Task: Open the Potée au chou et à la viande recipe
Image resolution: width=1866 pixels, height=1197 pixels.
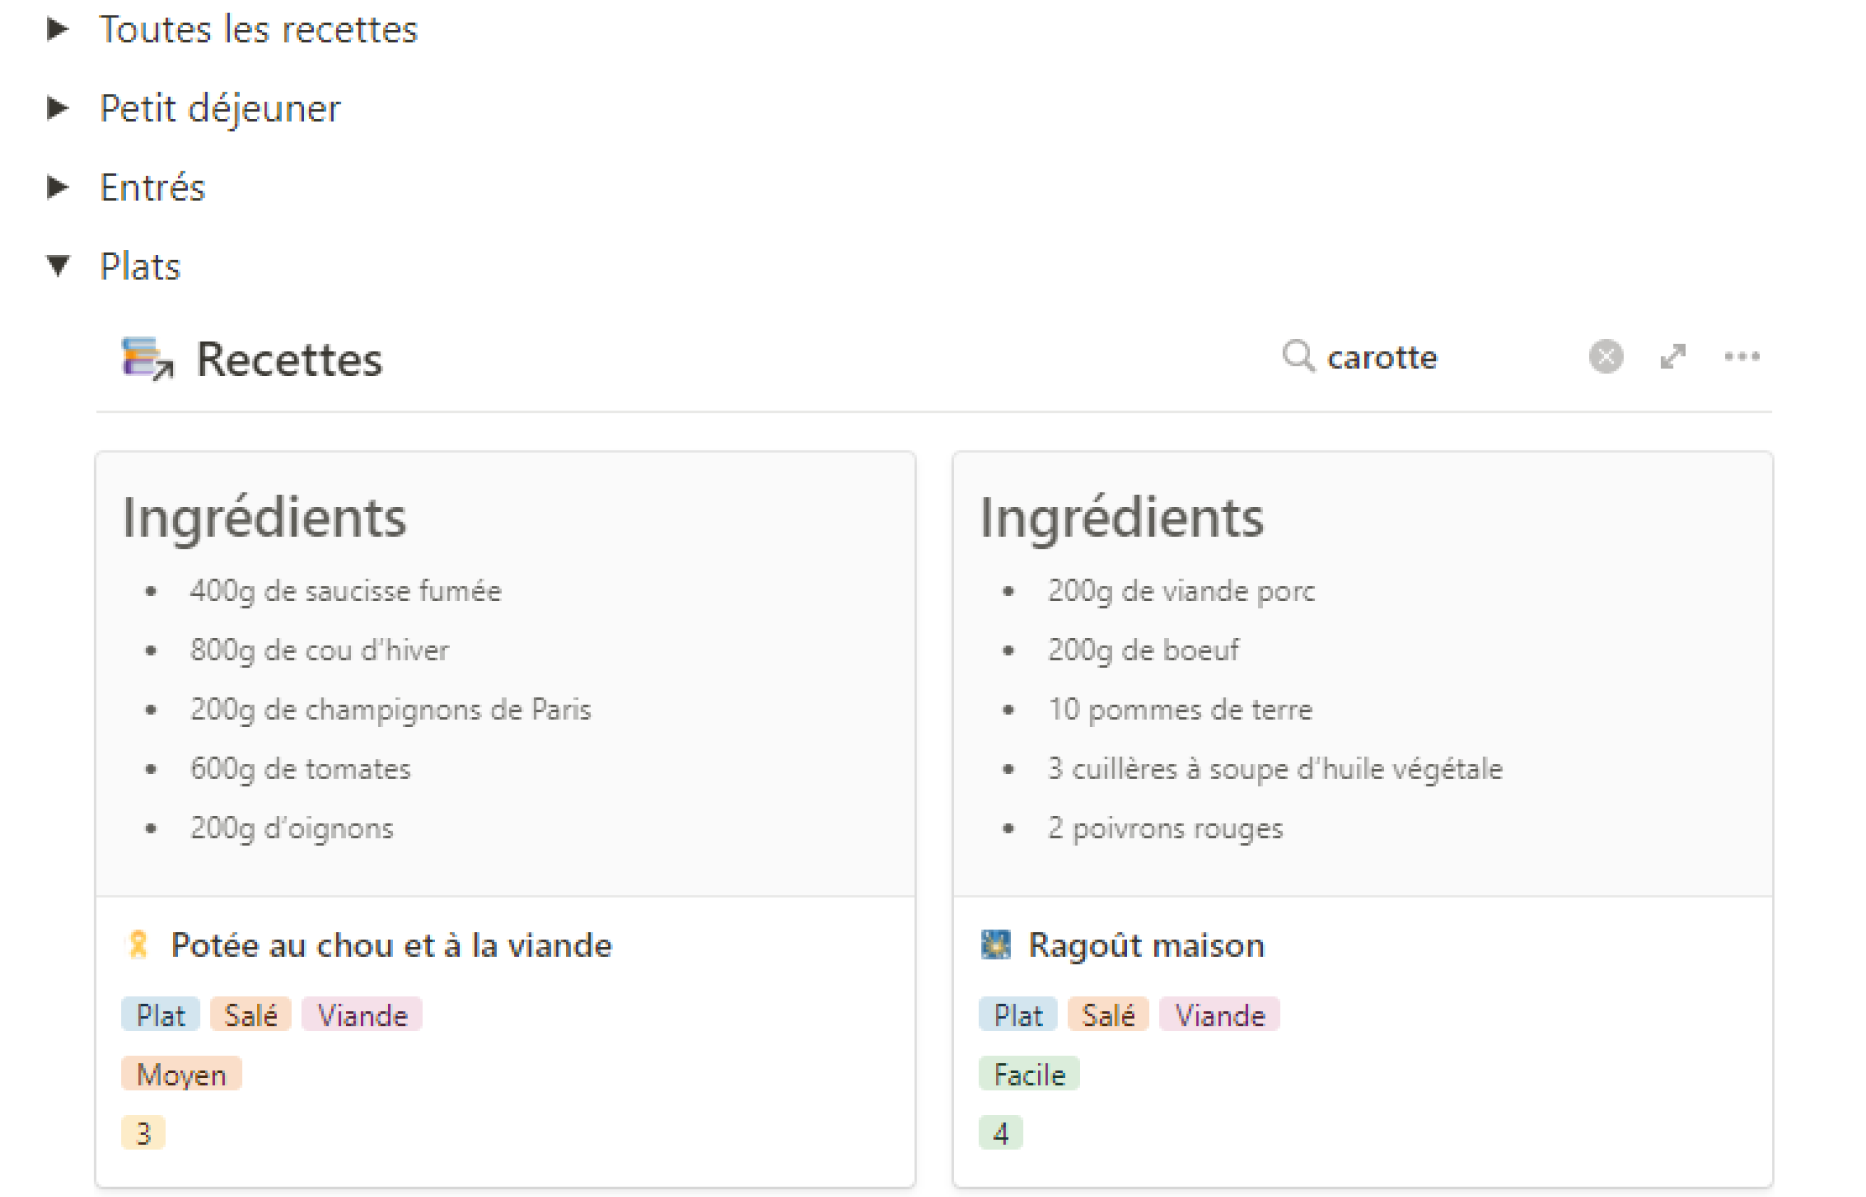Action: pos(390,944)
